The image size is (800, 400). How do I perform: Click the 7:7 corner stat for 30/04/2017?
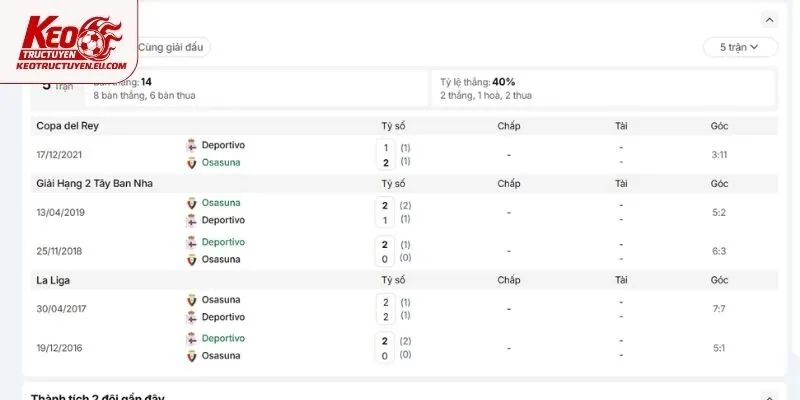(719, 309)
